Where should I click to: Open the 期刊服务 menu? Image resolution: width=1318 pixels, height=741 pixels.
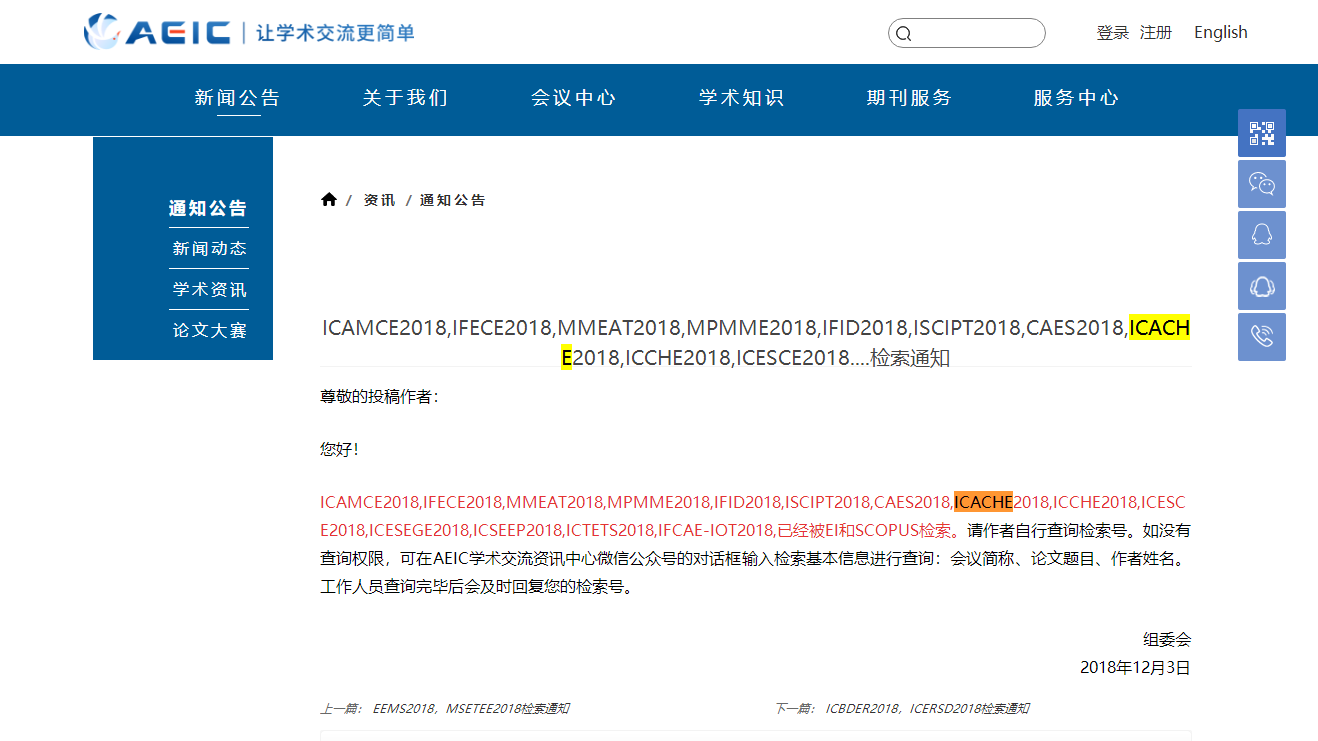(910, 98)
